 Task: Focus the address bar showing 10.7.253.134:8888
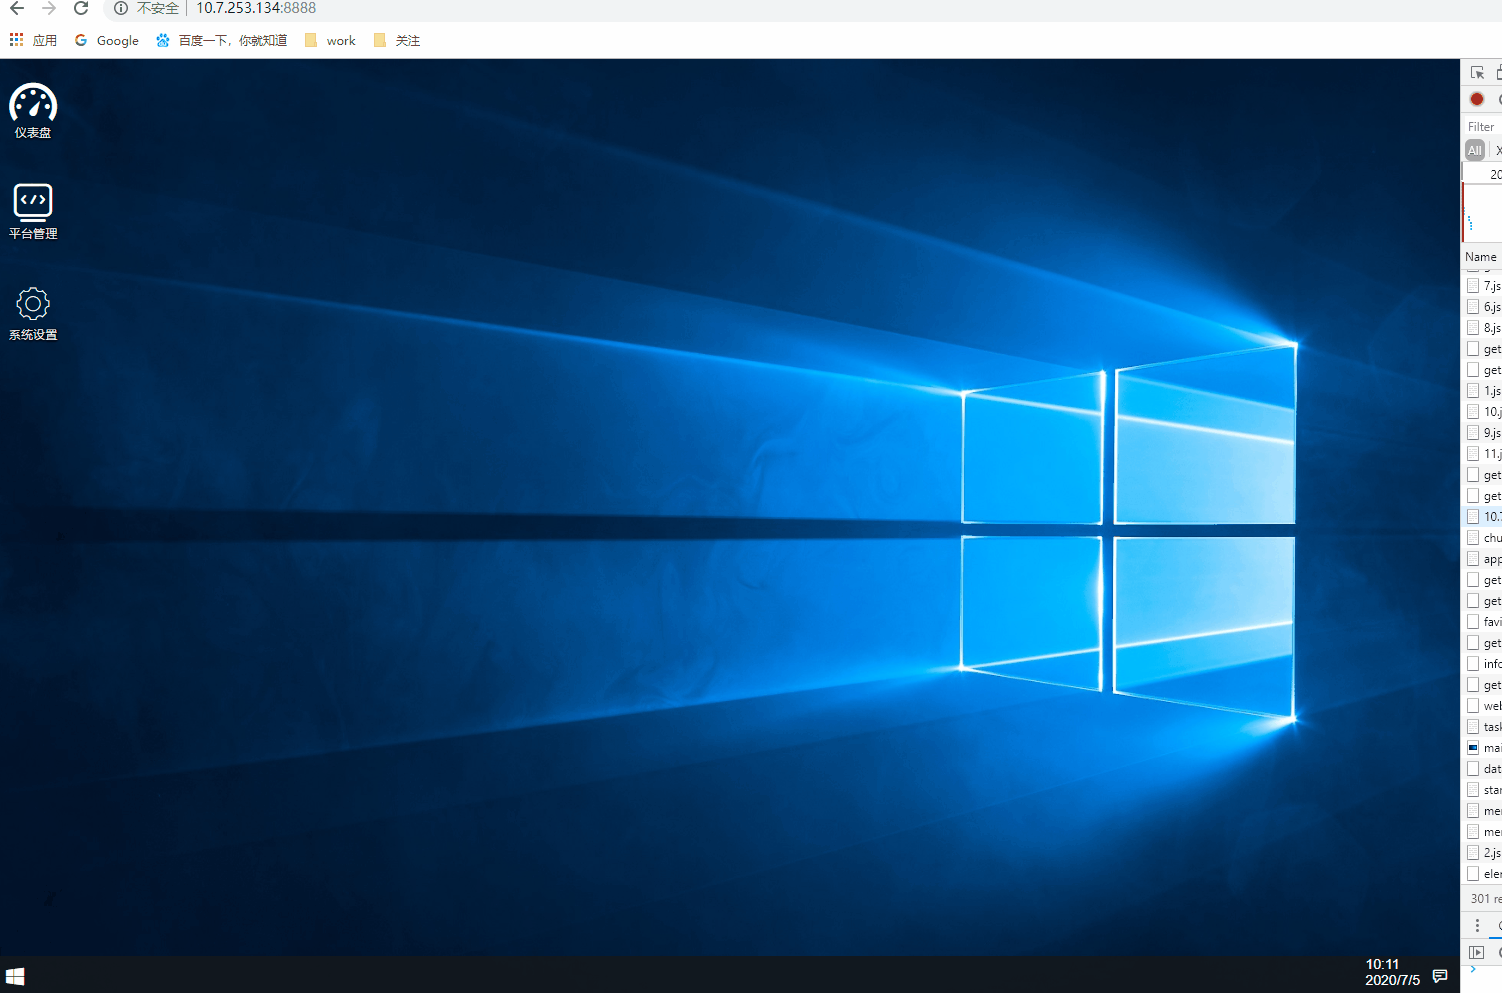tap(256, 9)
